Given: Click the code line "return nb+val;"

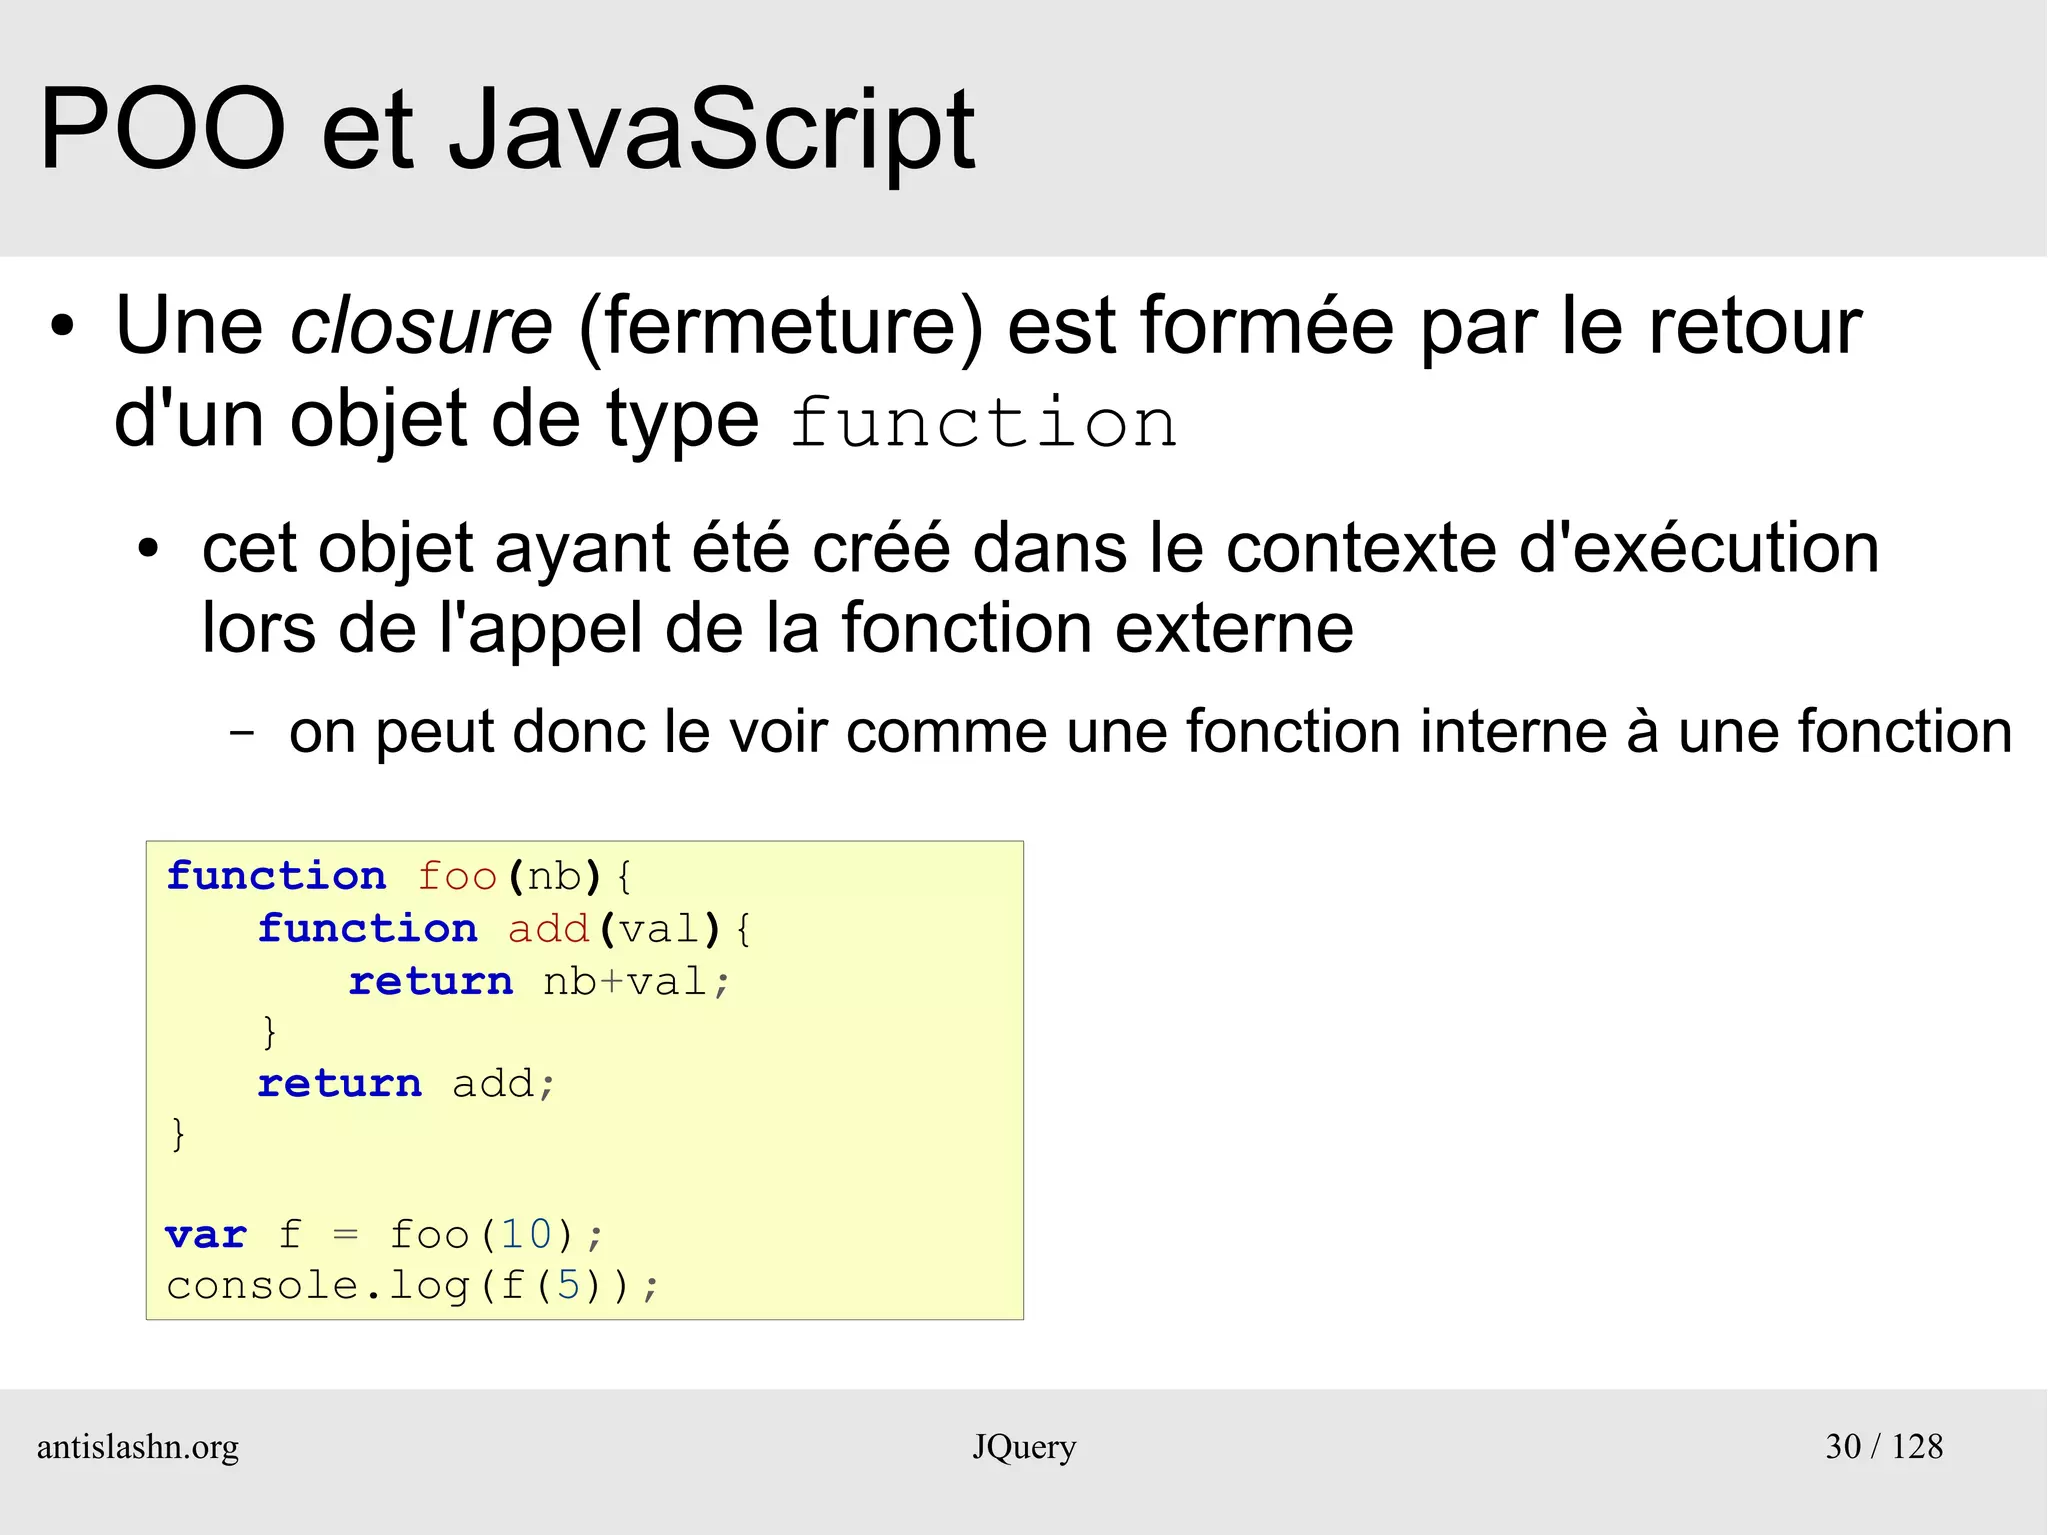Looking at the screenshot, I should (540, 982).
